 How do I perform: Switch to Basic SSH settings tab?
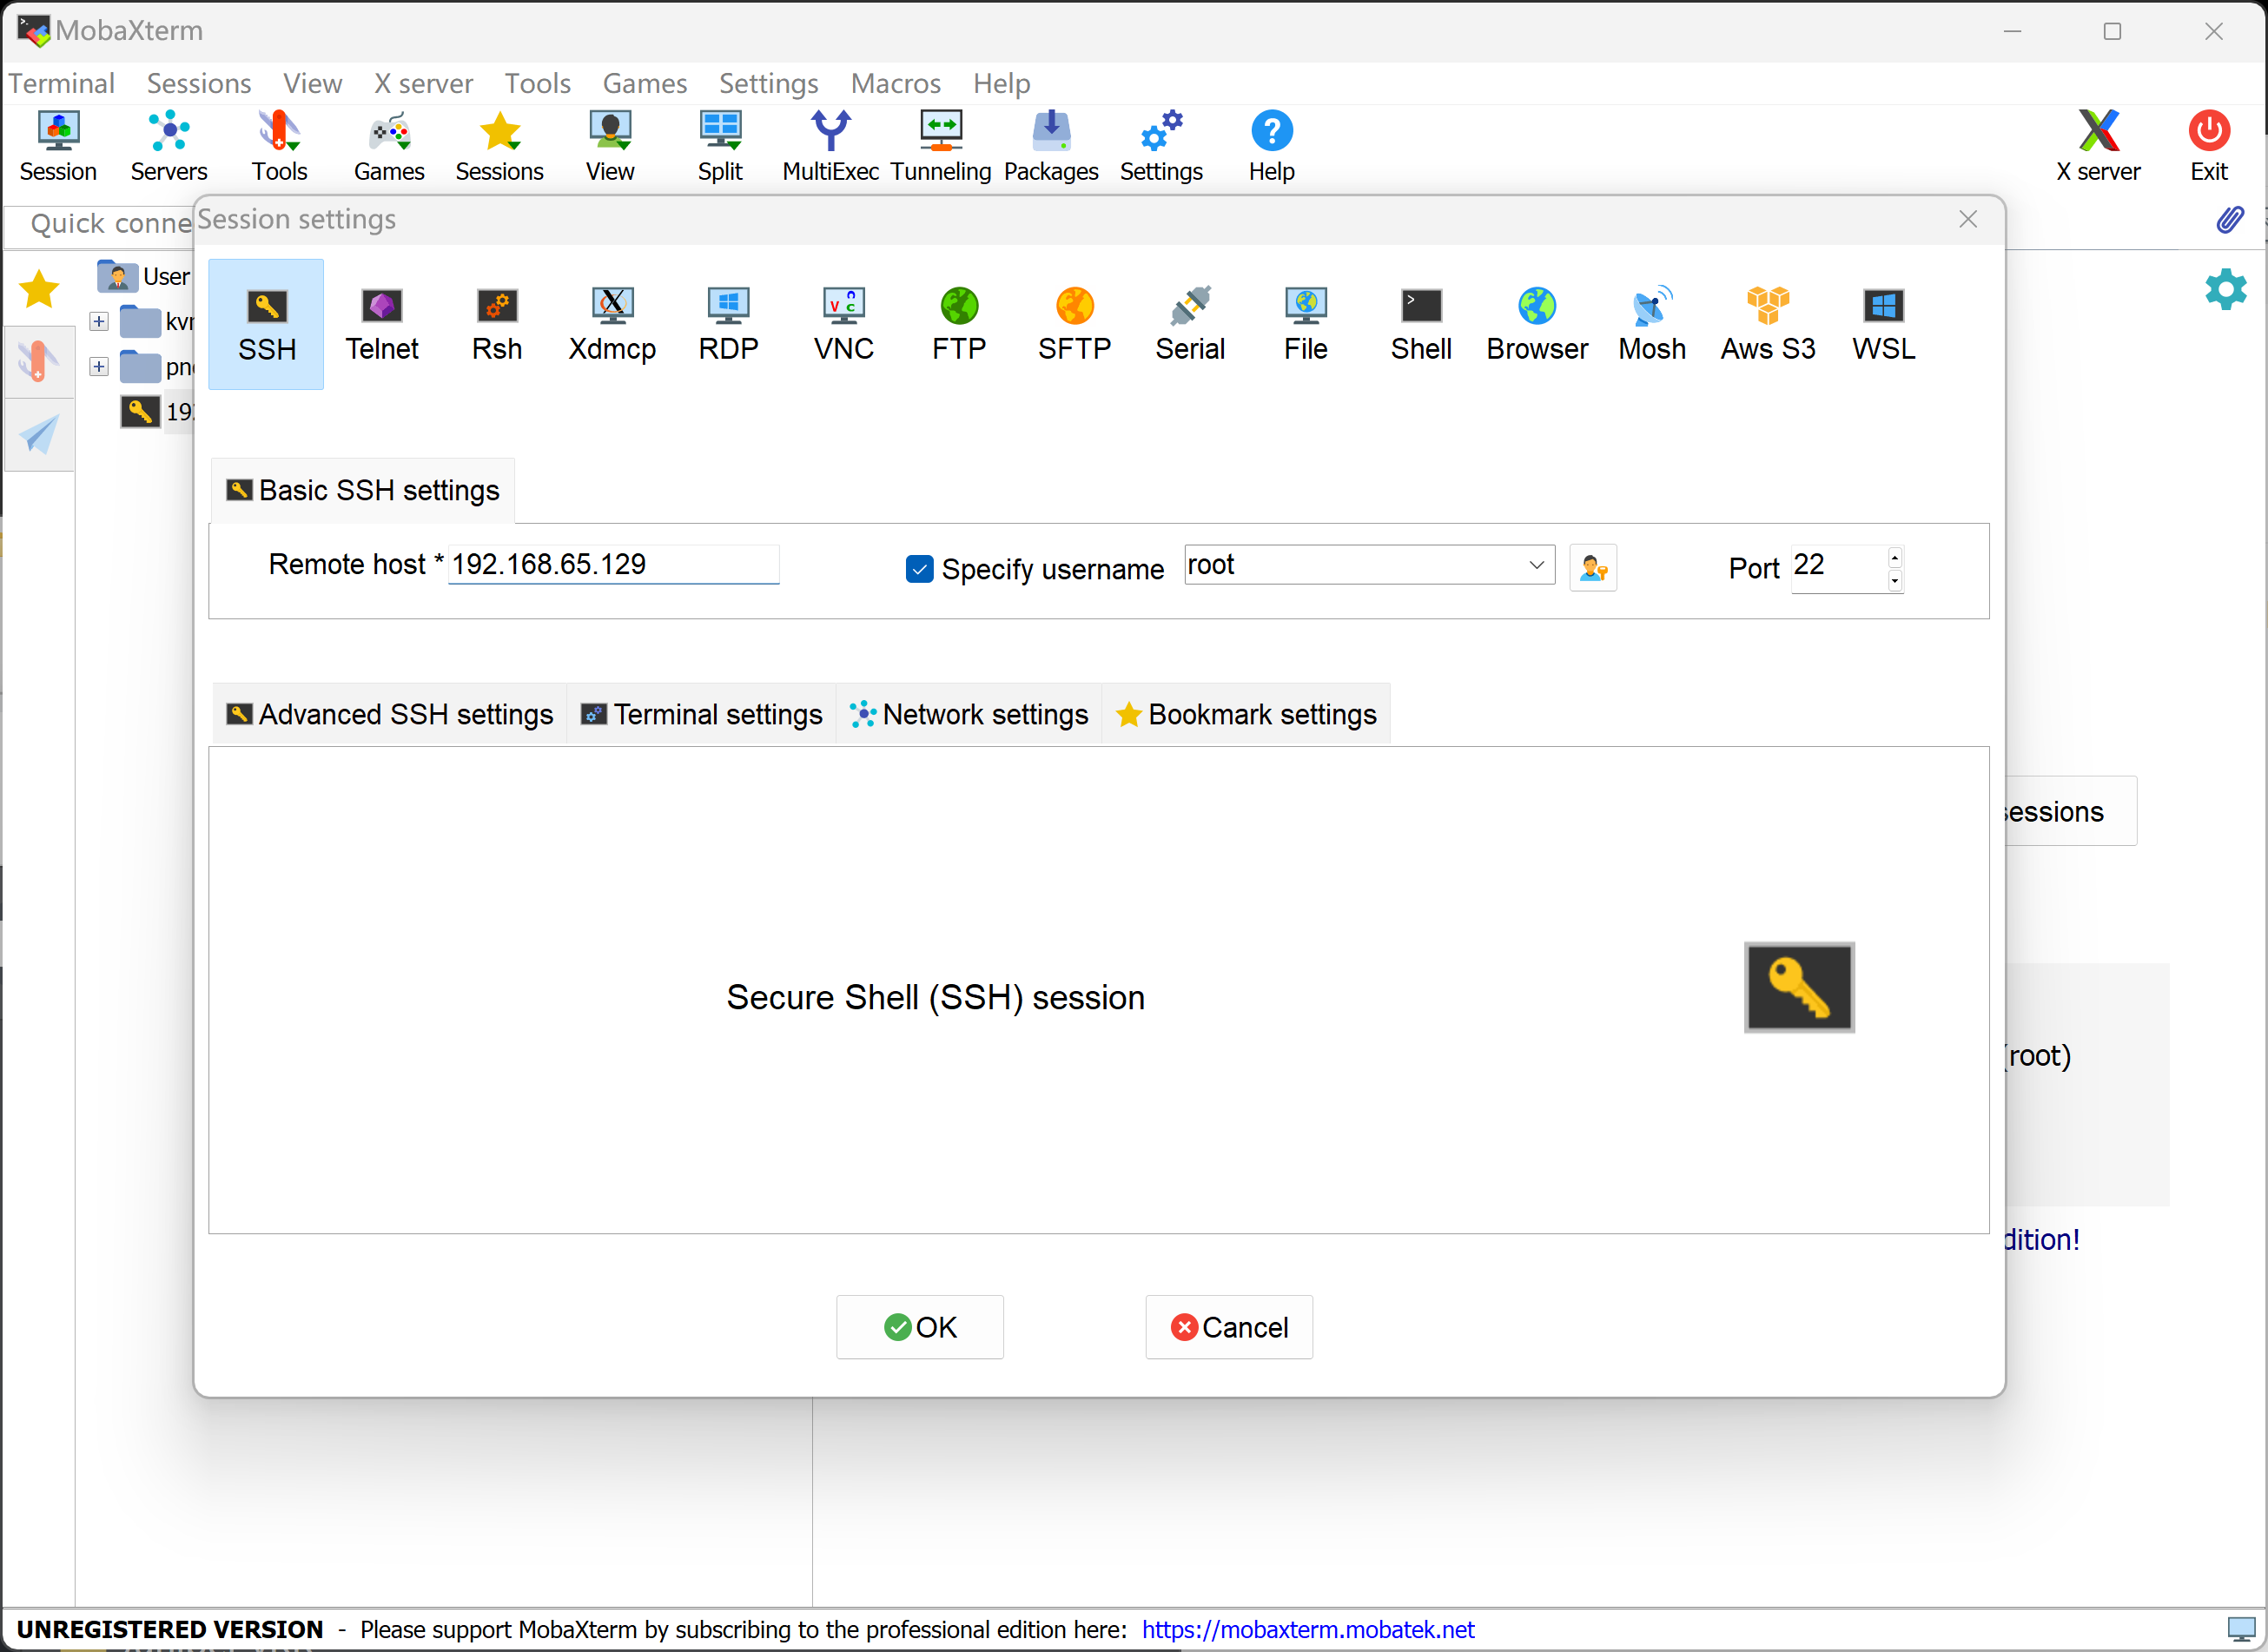coord(363,491)
